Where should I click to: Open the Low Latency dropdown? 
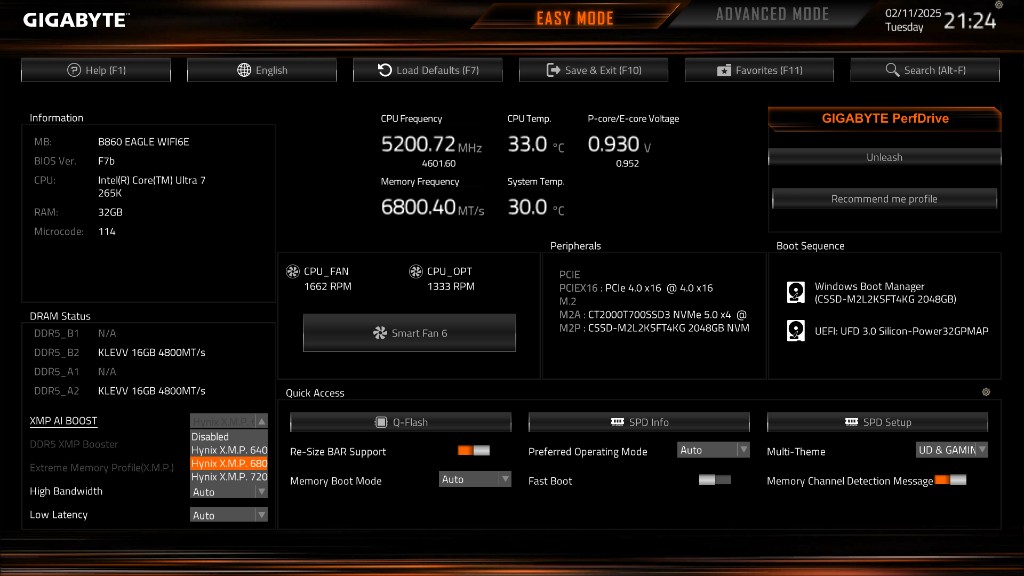229,515
